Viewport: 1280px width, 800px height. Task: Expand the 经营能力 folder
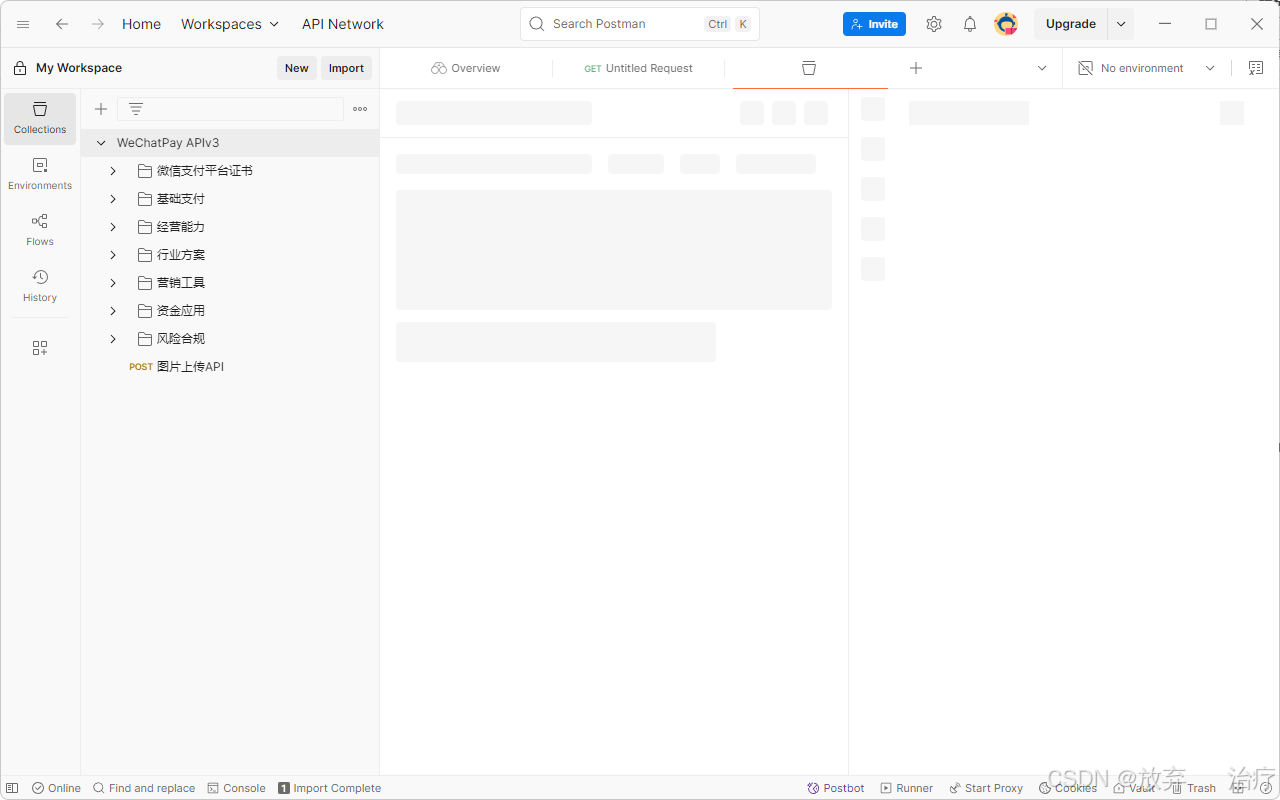click(113, 227)
